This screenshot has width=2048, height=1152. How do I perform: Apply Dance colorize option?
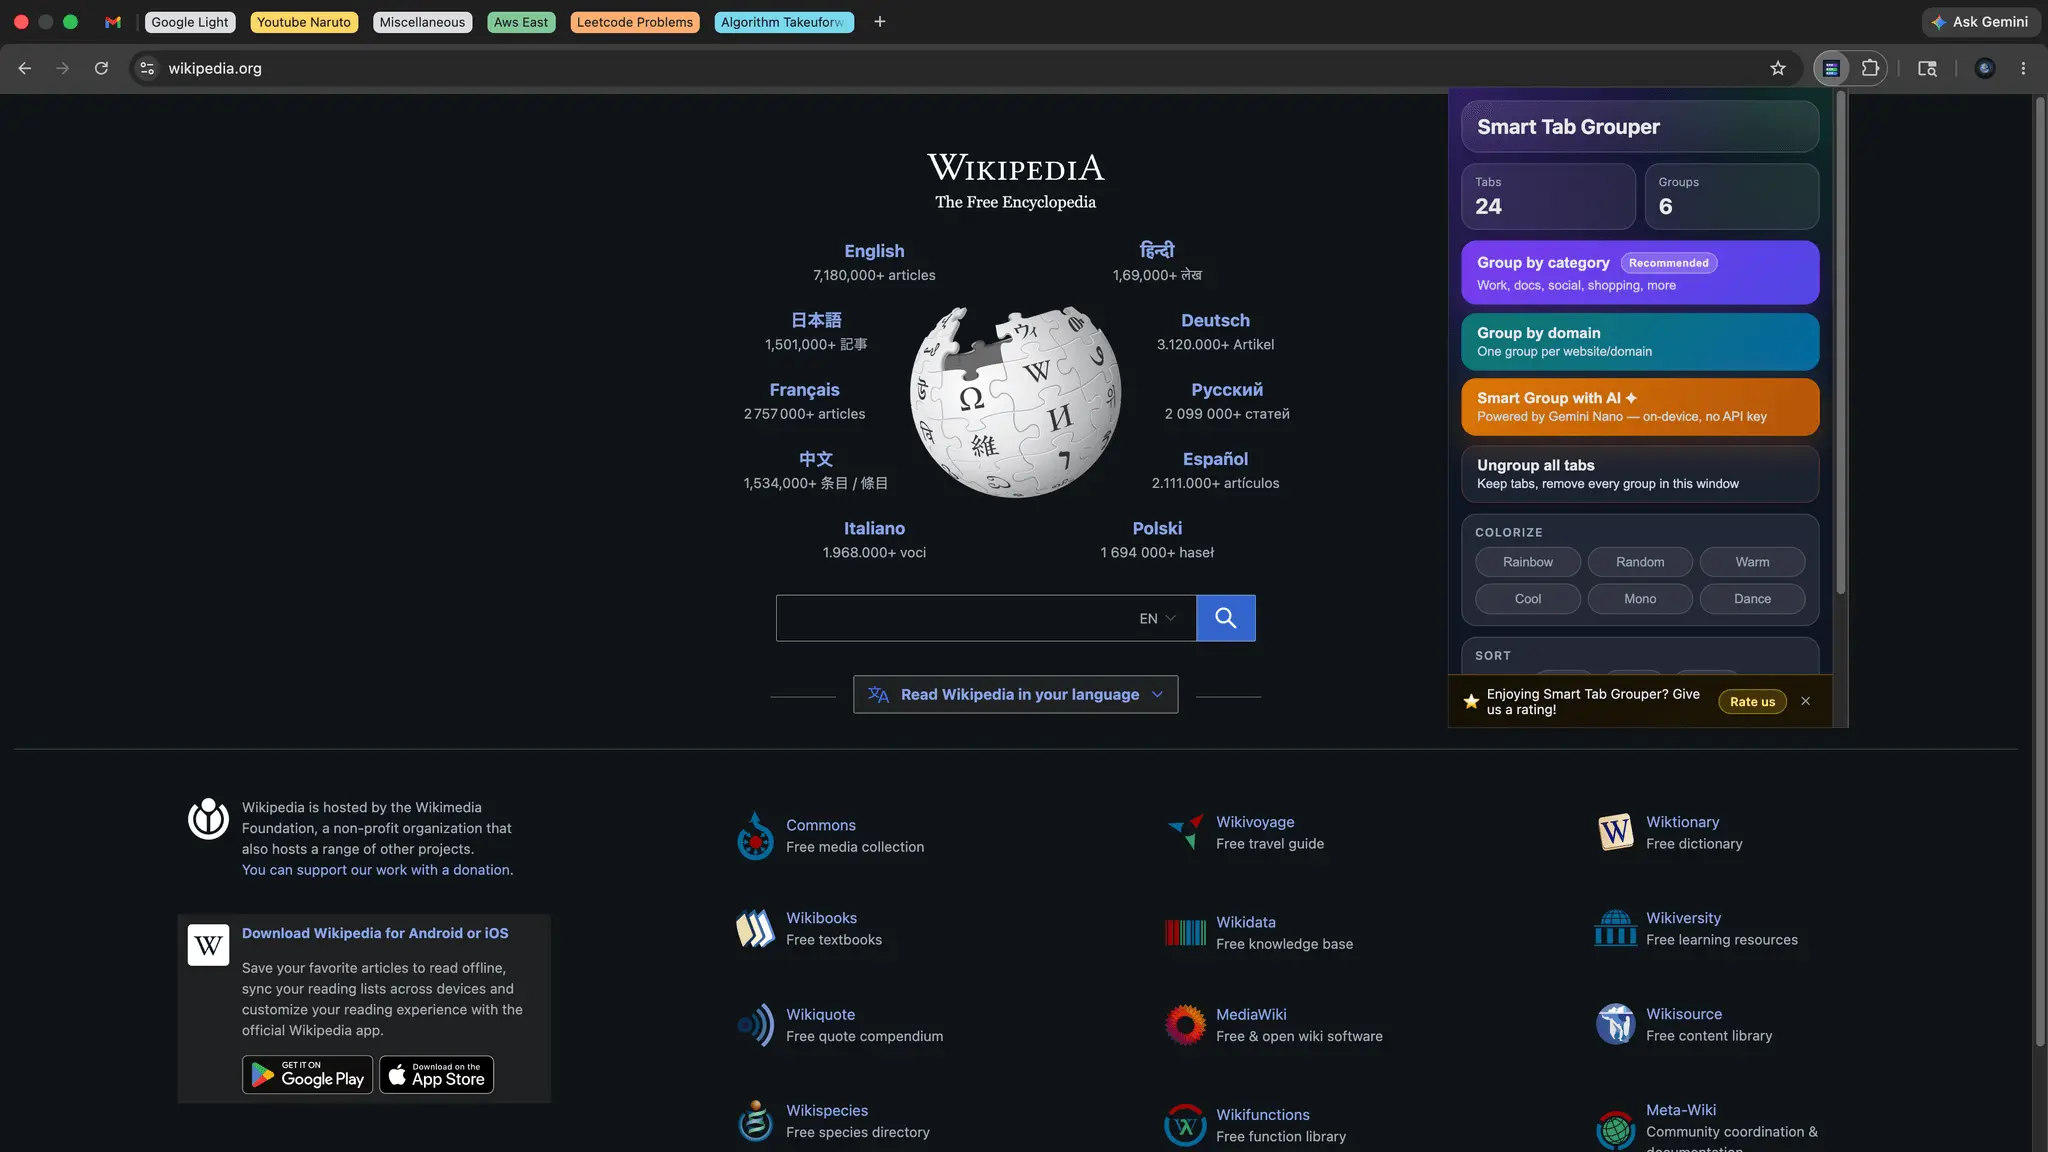pyautogui.click(x=1752, y=599)
